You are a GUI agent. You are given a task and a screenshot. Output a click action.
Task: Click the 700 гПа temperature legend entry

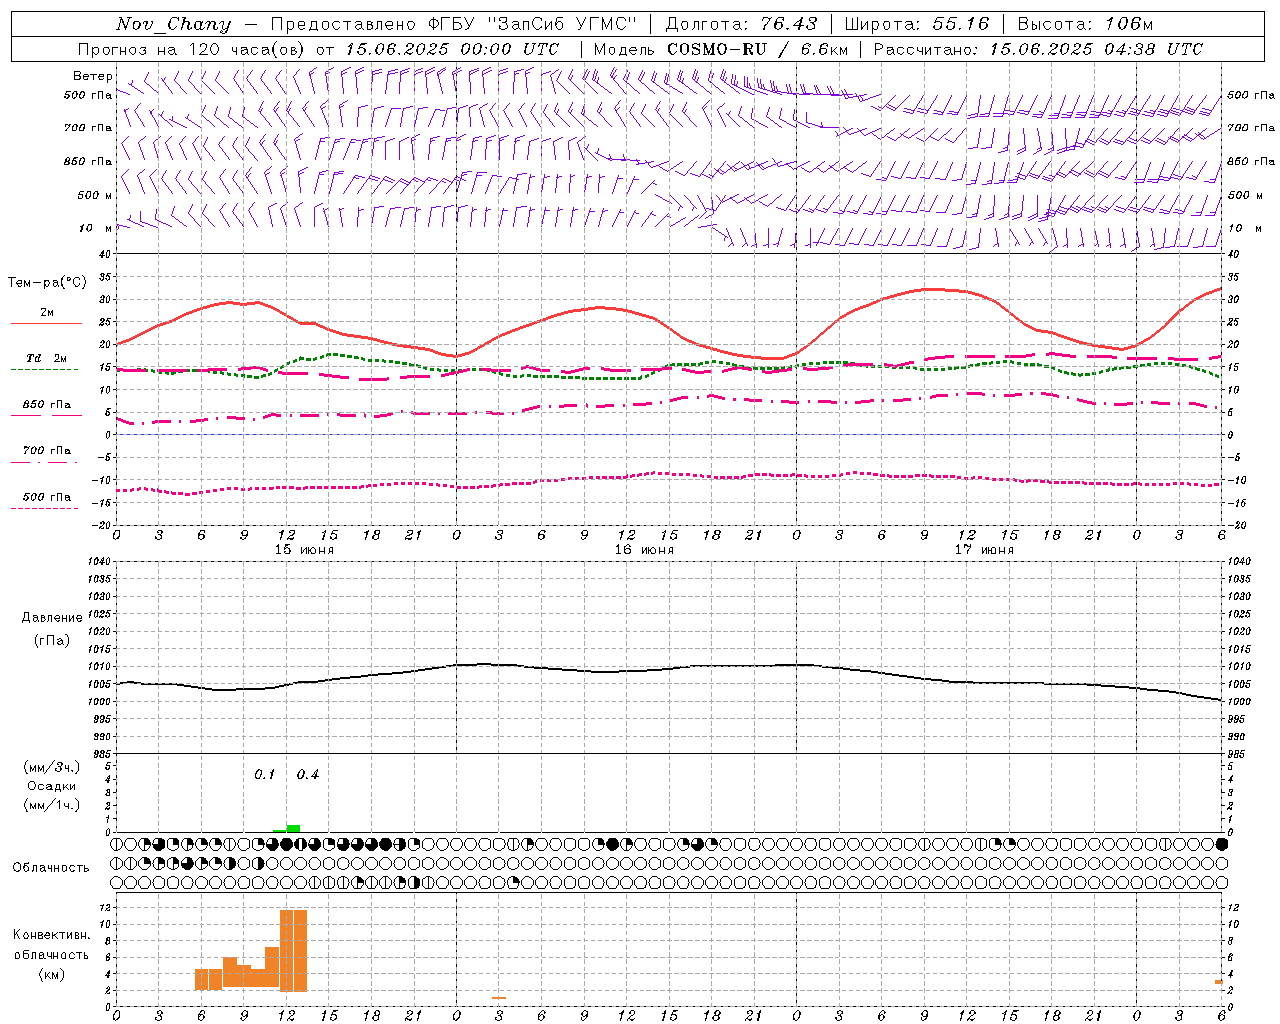(46, 455)
